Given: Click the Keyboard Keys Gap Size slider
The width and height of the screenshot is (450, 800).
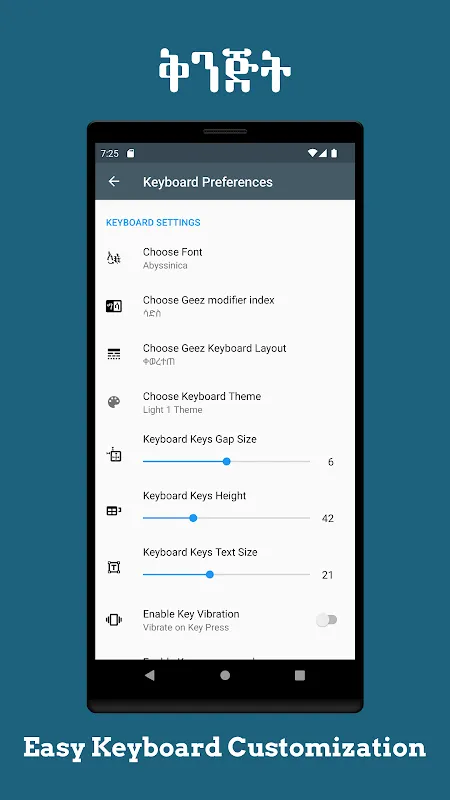Looking at the screenshot, I should pos(227,462).
